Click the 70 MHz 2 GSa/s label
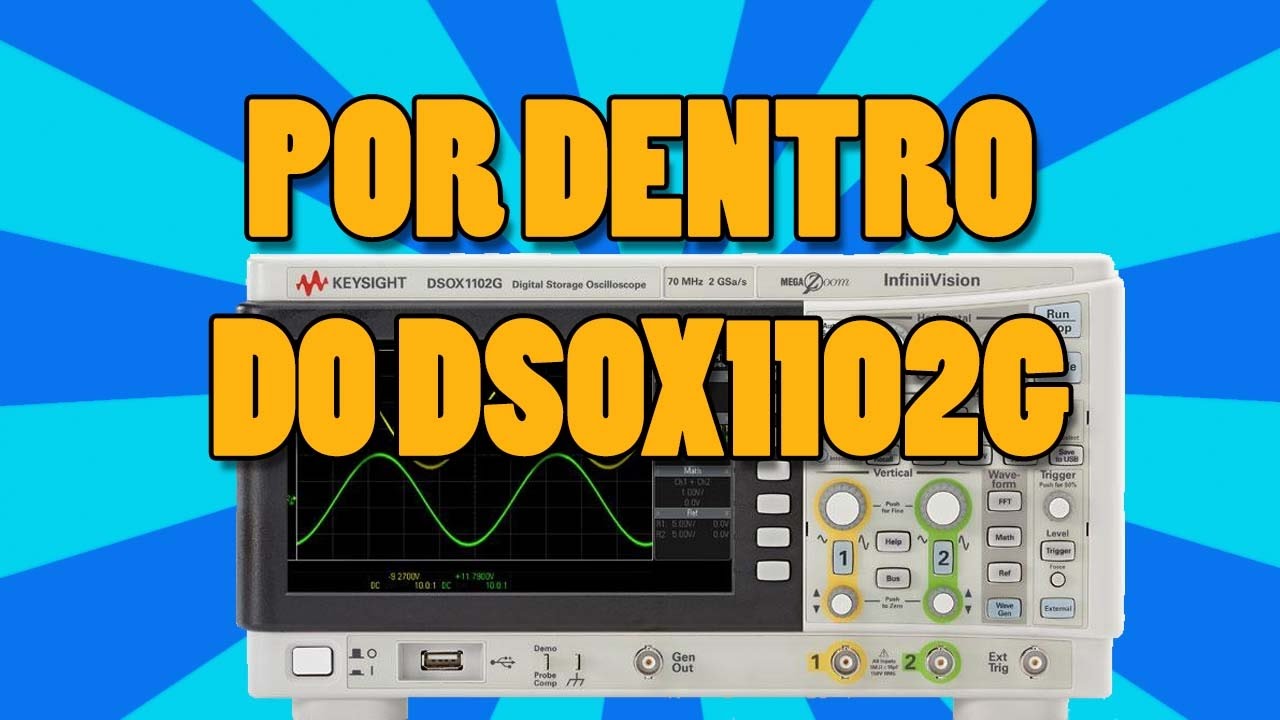 pyautogui.click(x=708, y=284)
